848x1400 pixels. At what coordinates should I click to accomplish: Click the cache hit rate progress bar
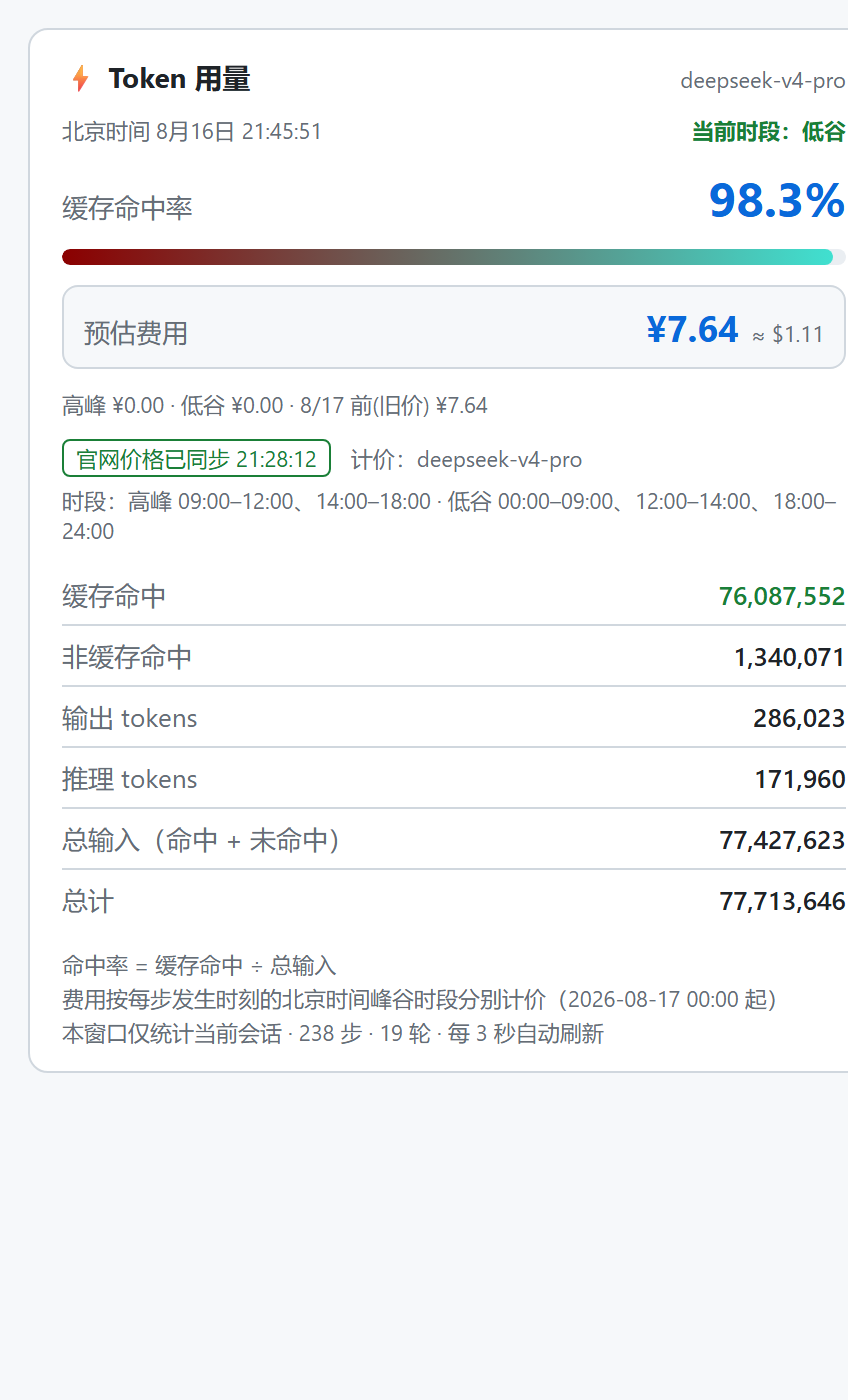pos(454,257)
